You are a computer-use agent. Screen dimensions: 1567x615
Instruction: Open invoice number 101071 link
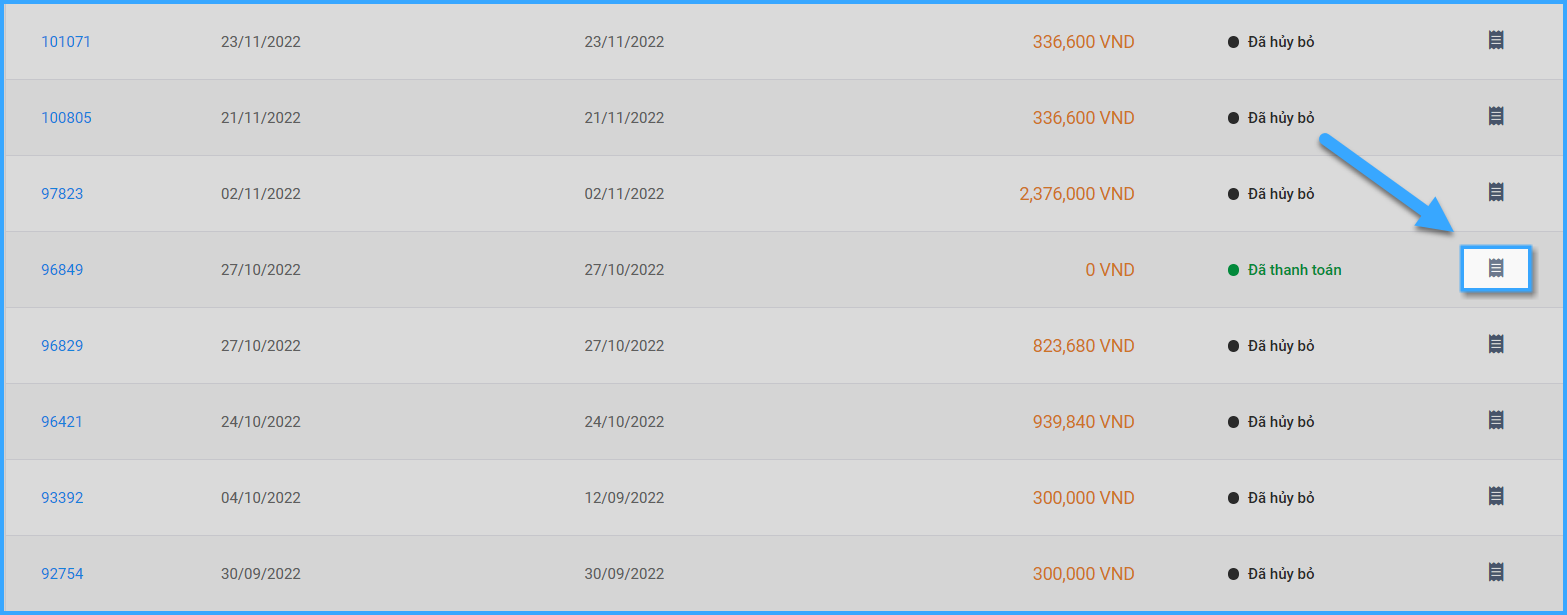tap(66, 42)
